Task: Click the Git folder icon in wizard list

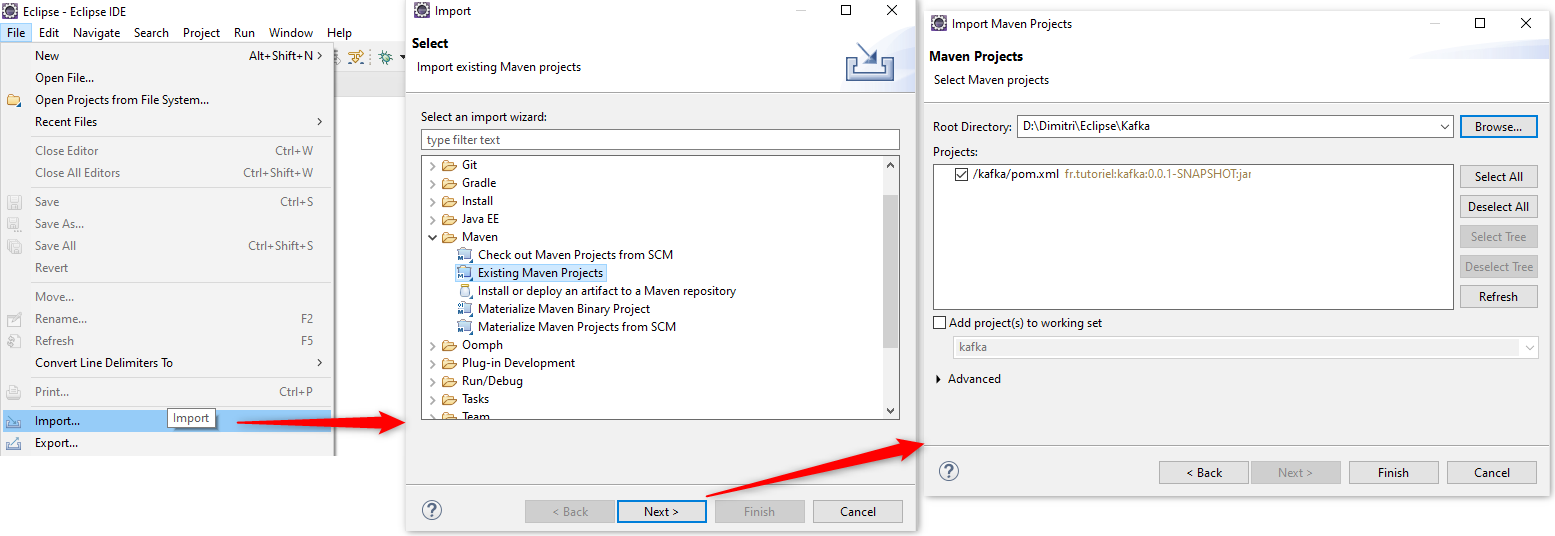Action: pyautogui.click(x=449, y=165)
